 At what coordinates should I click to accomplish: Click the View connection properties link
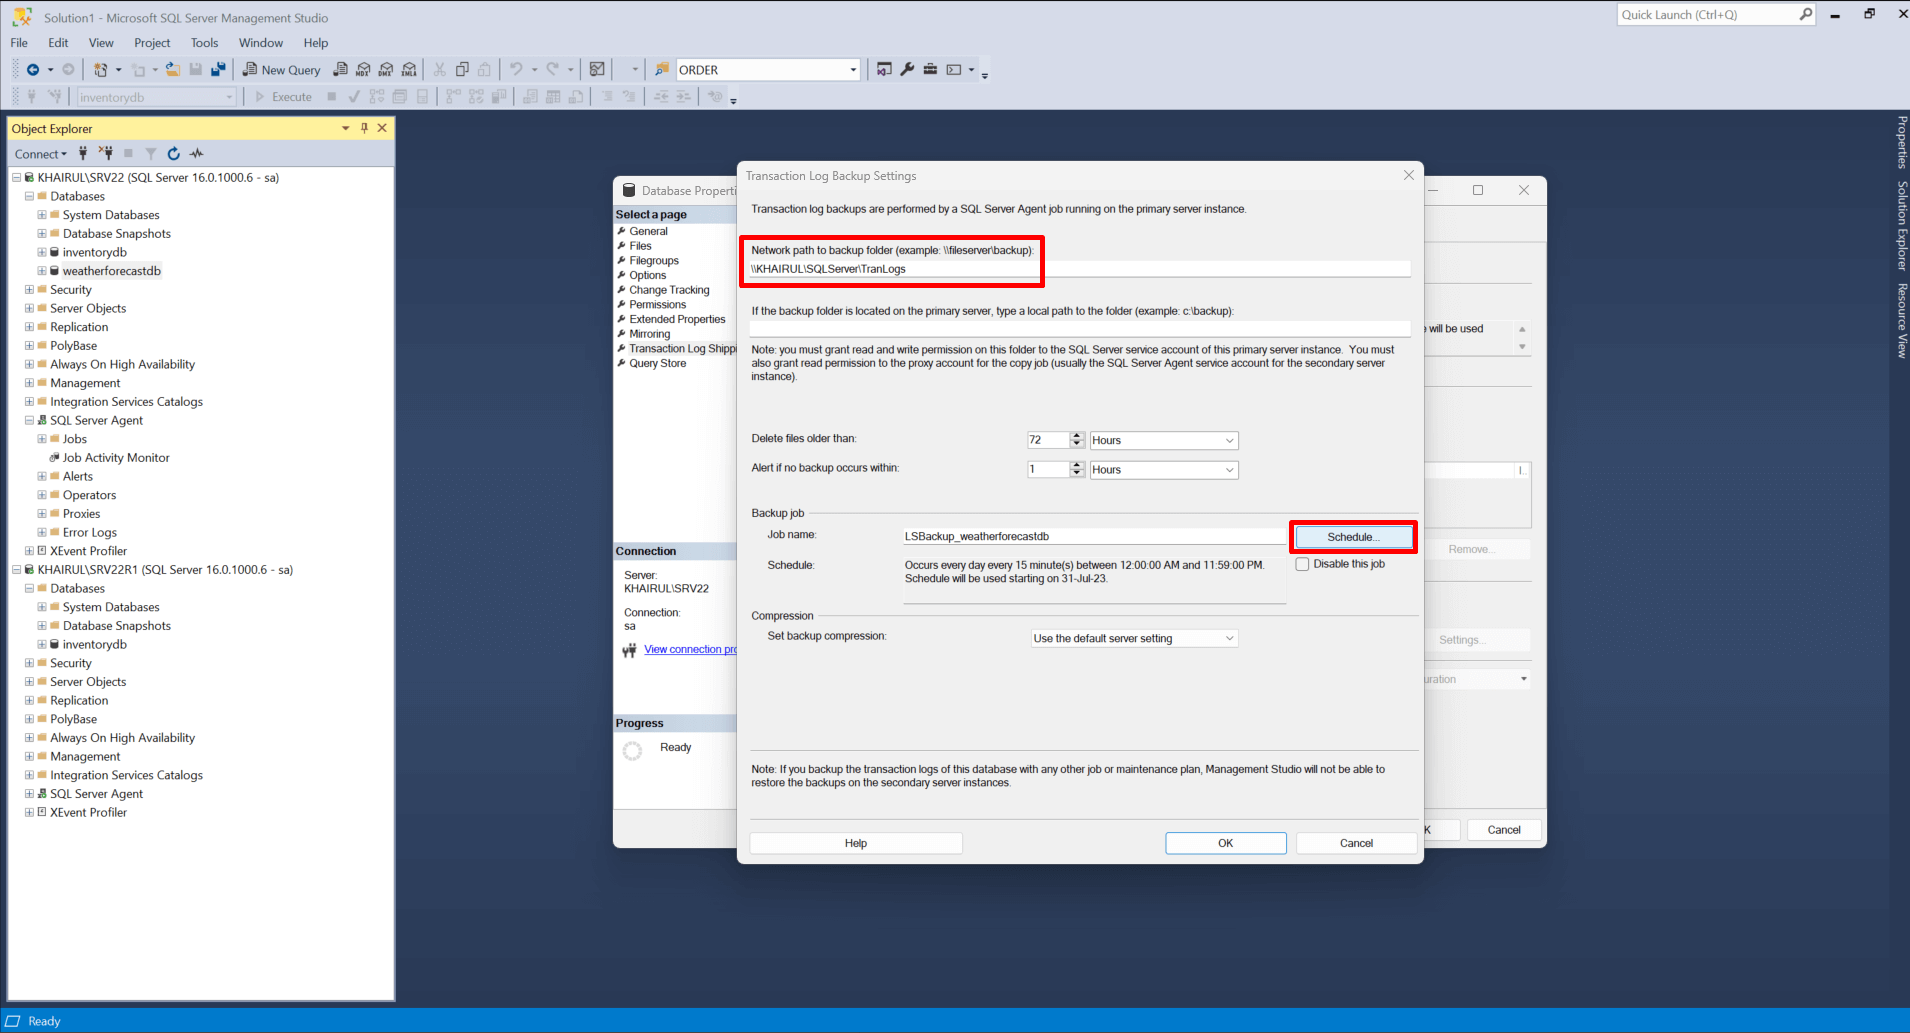(x=690, y=649)
